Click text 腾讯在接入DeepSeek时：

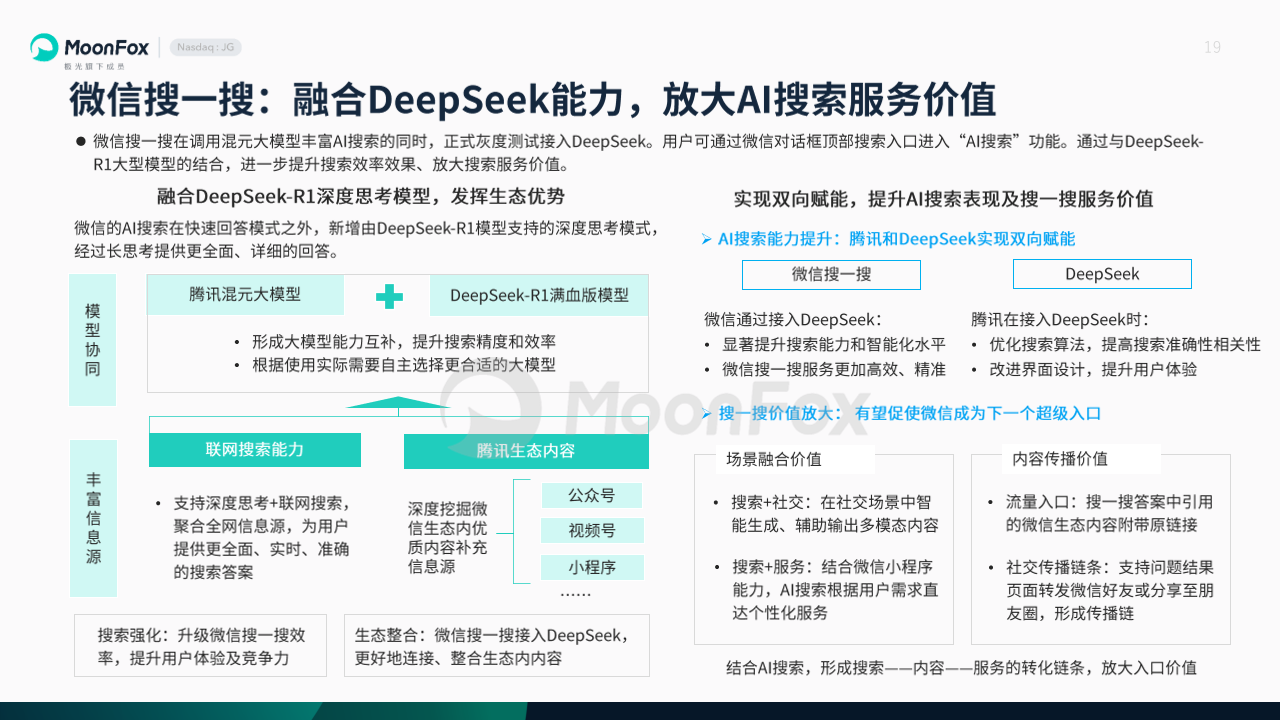[x=1060, y=320]
